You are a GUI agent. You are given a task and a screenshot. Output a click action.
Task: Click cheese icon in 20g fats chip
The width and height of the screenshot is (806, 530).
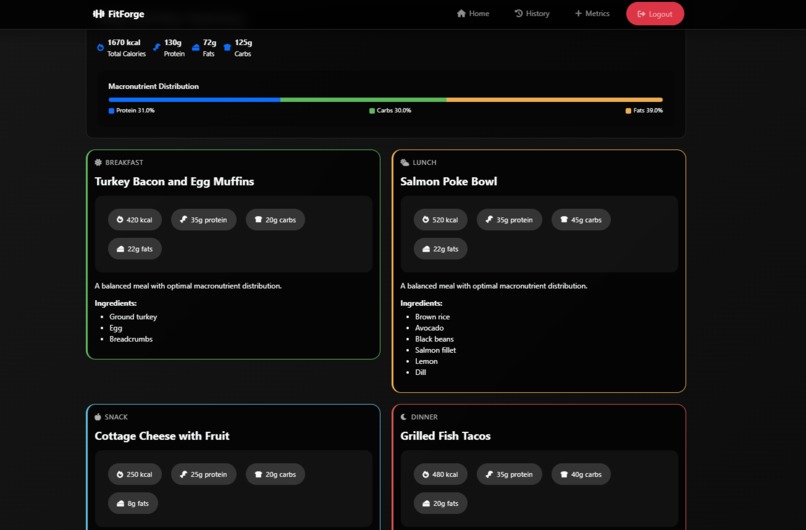click(426, 503)
